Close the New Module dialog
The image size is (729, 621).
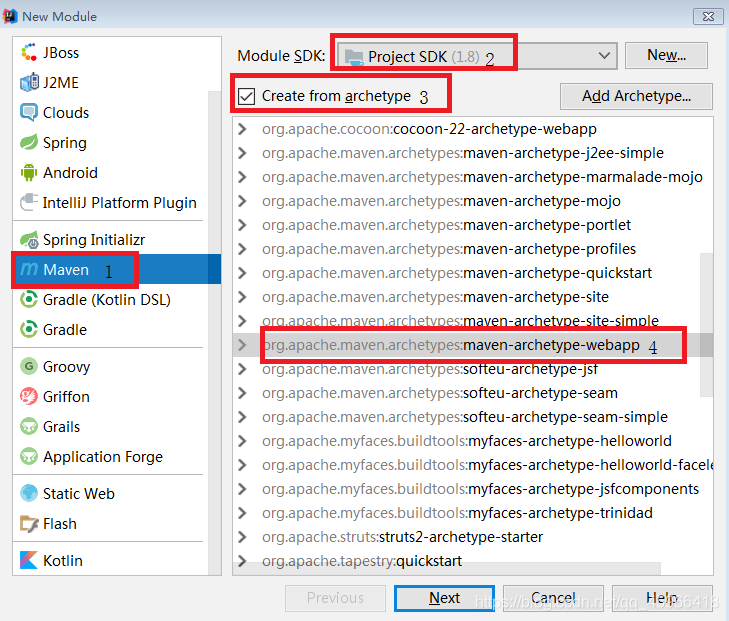coord(708,17)
